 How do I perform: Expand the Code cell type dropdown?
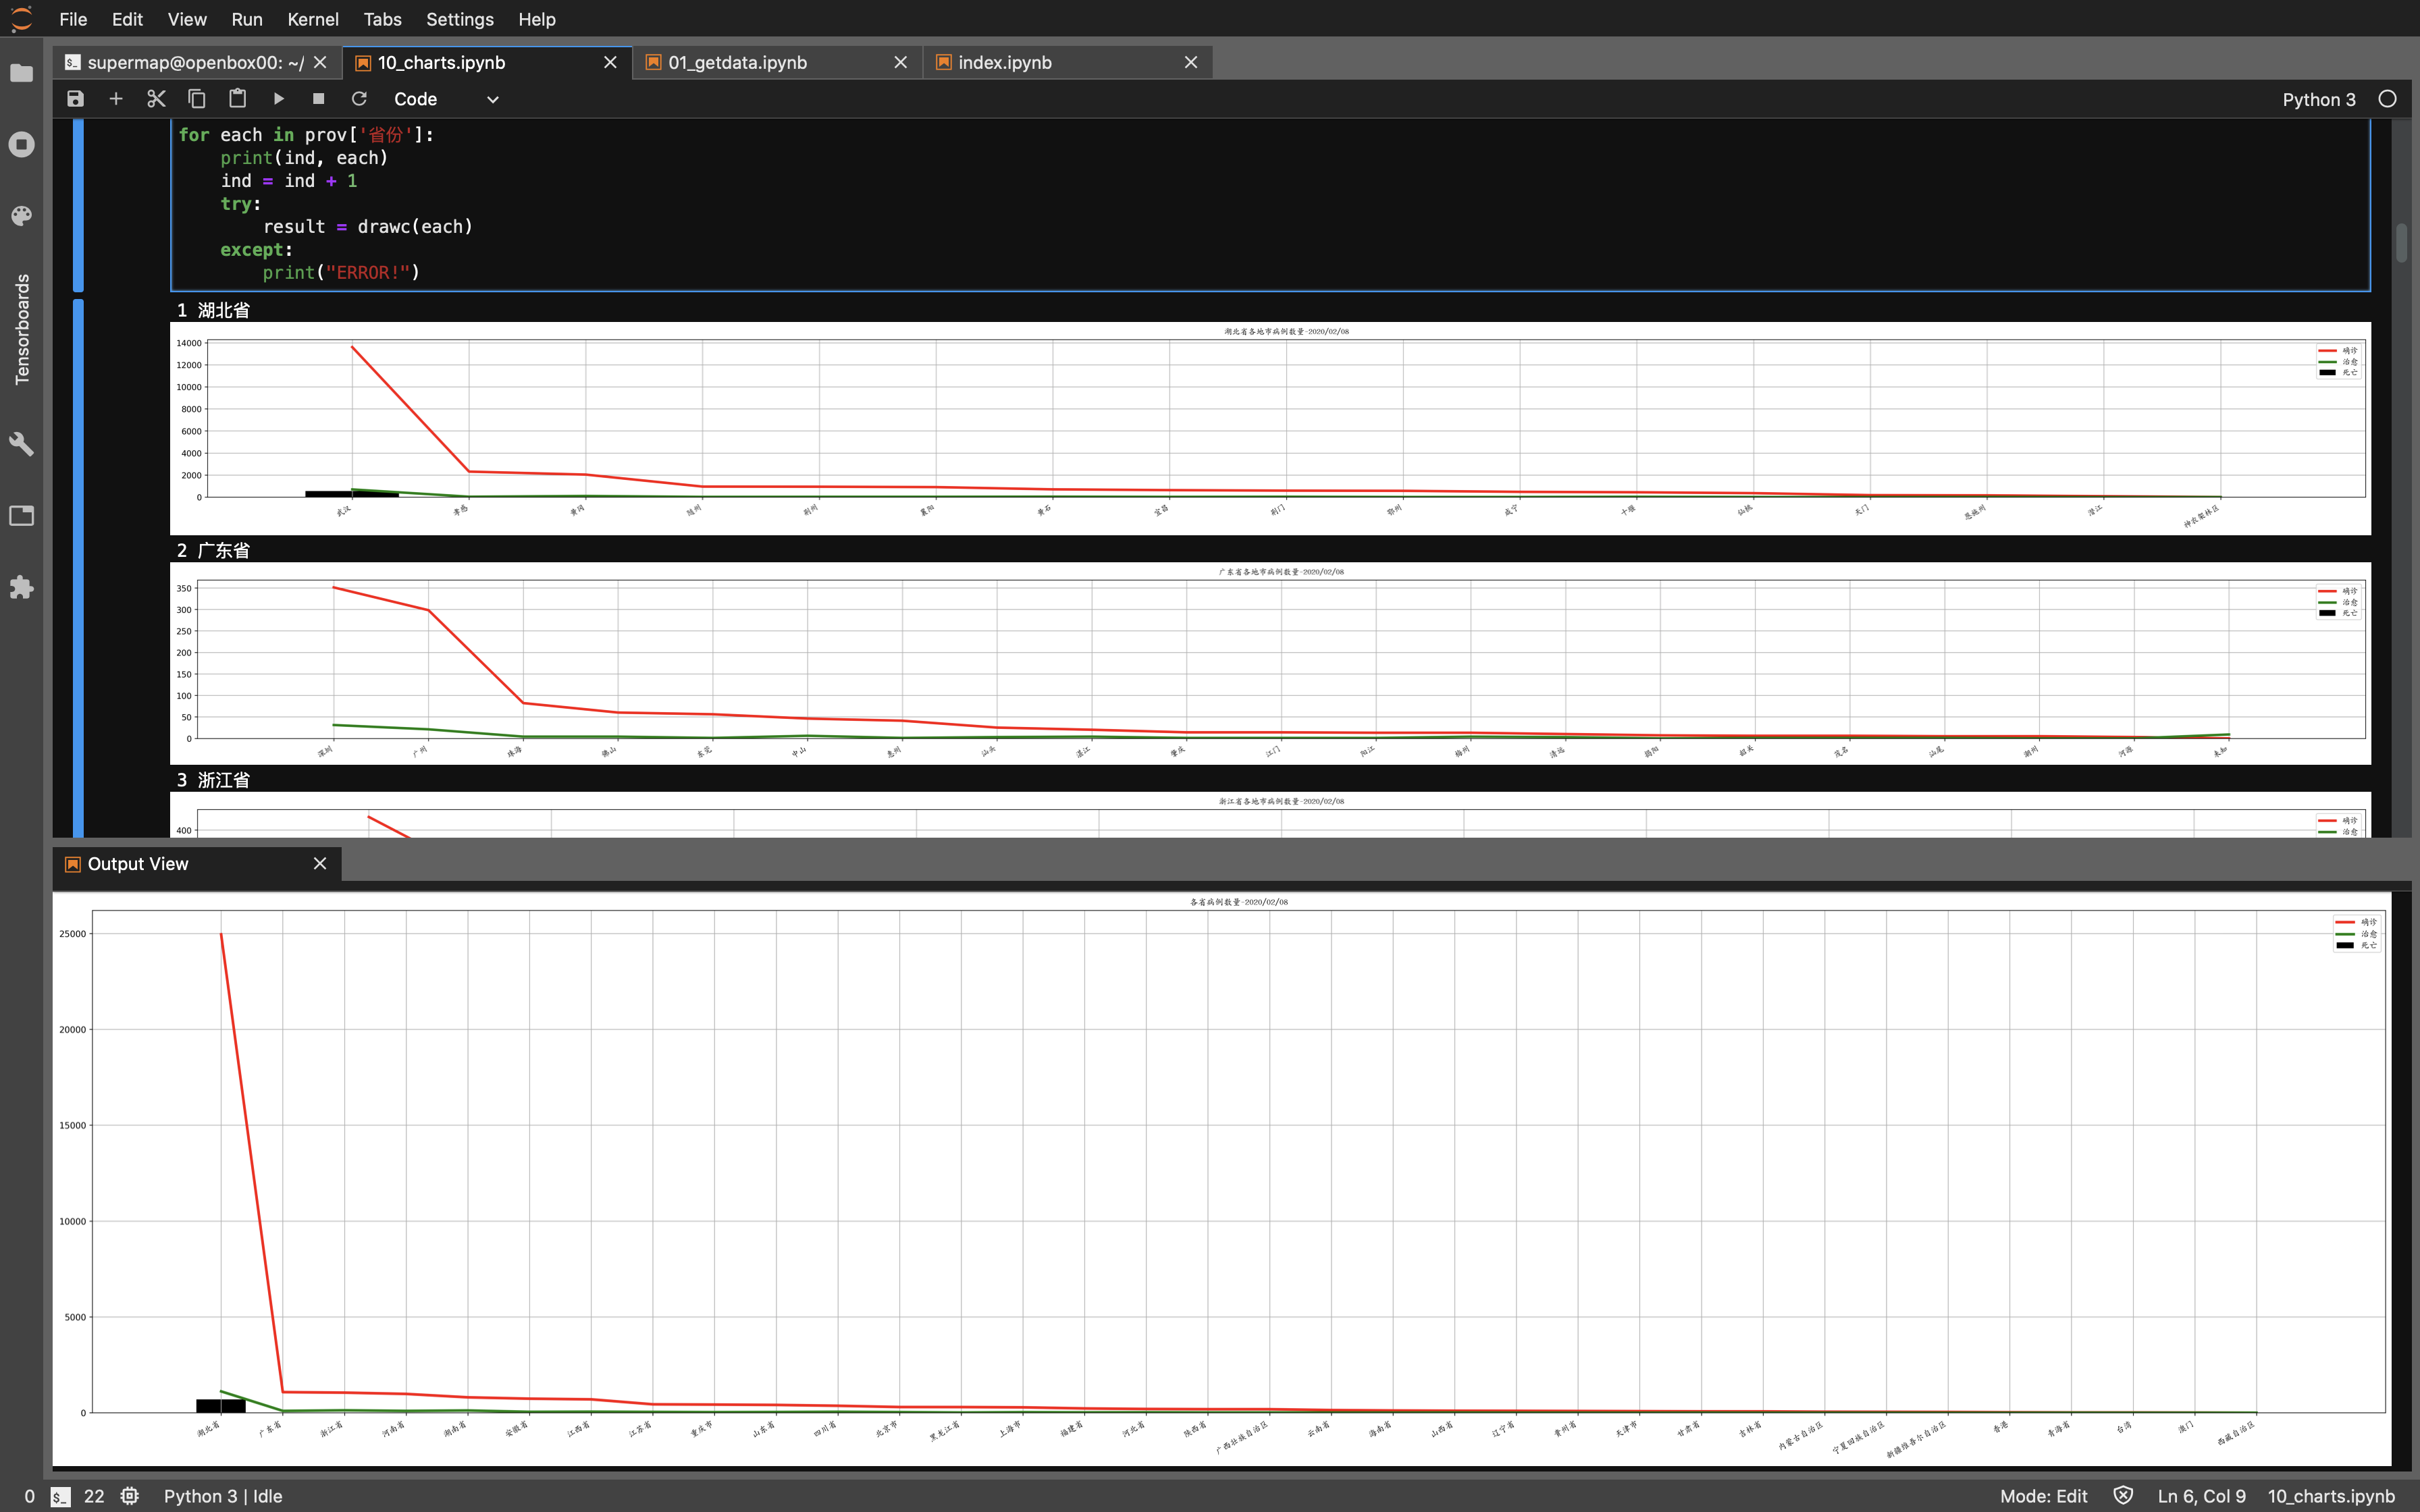tap(446, 99)
